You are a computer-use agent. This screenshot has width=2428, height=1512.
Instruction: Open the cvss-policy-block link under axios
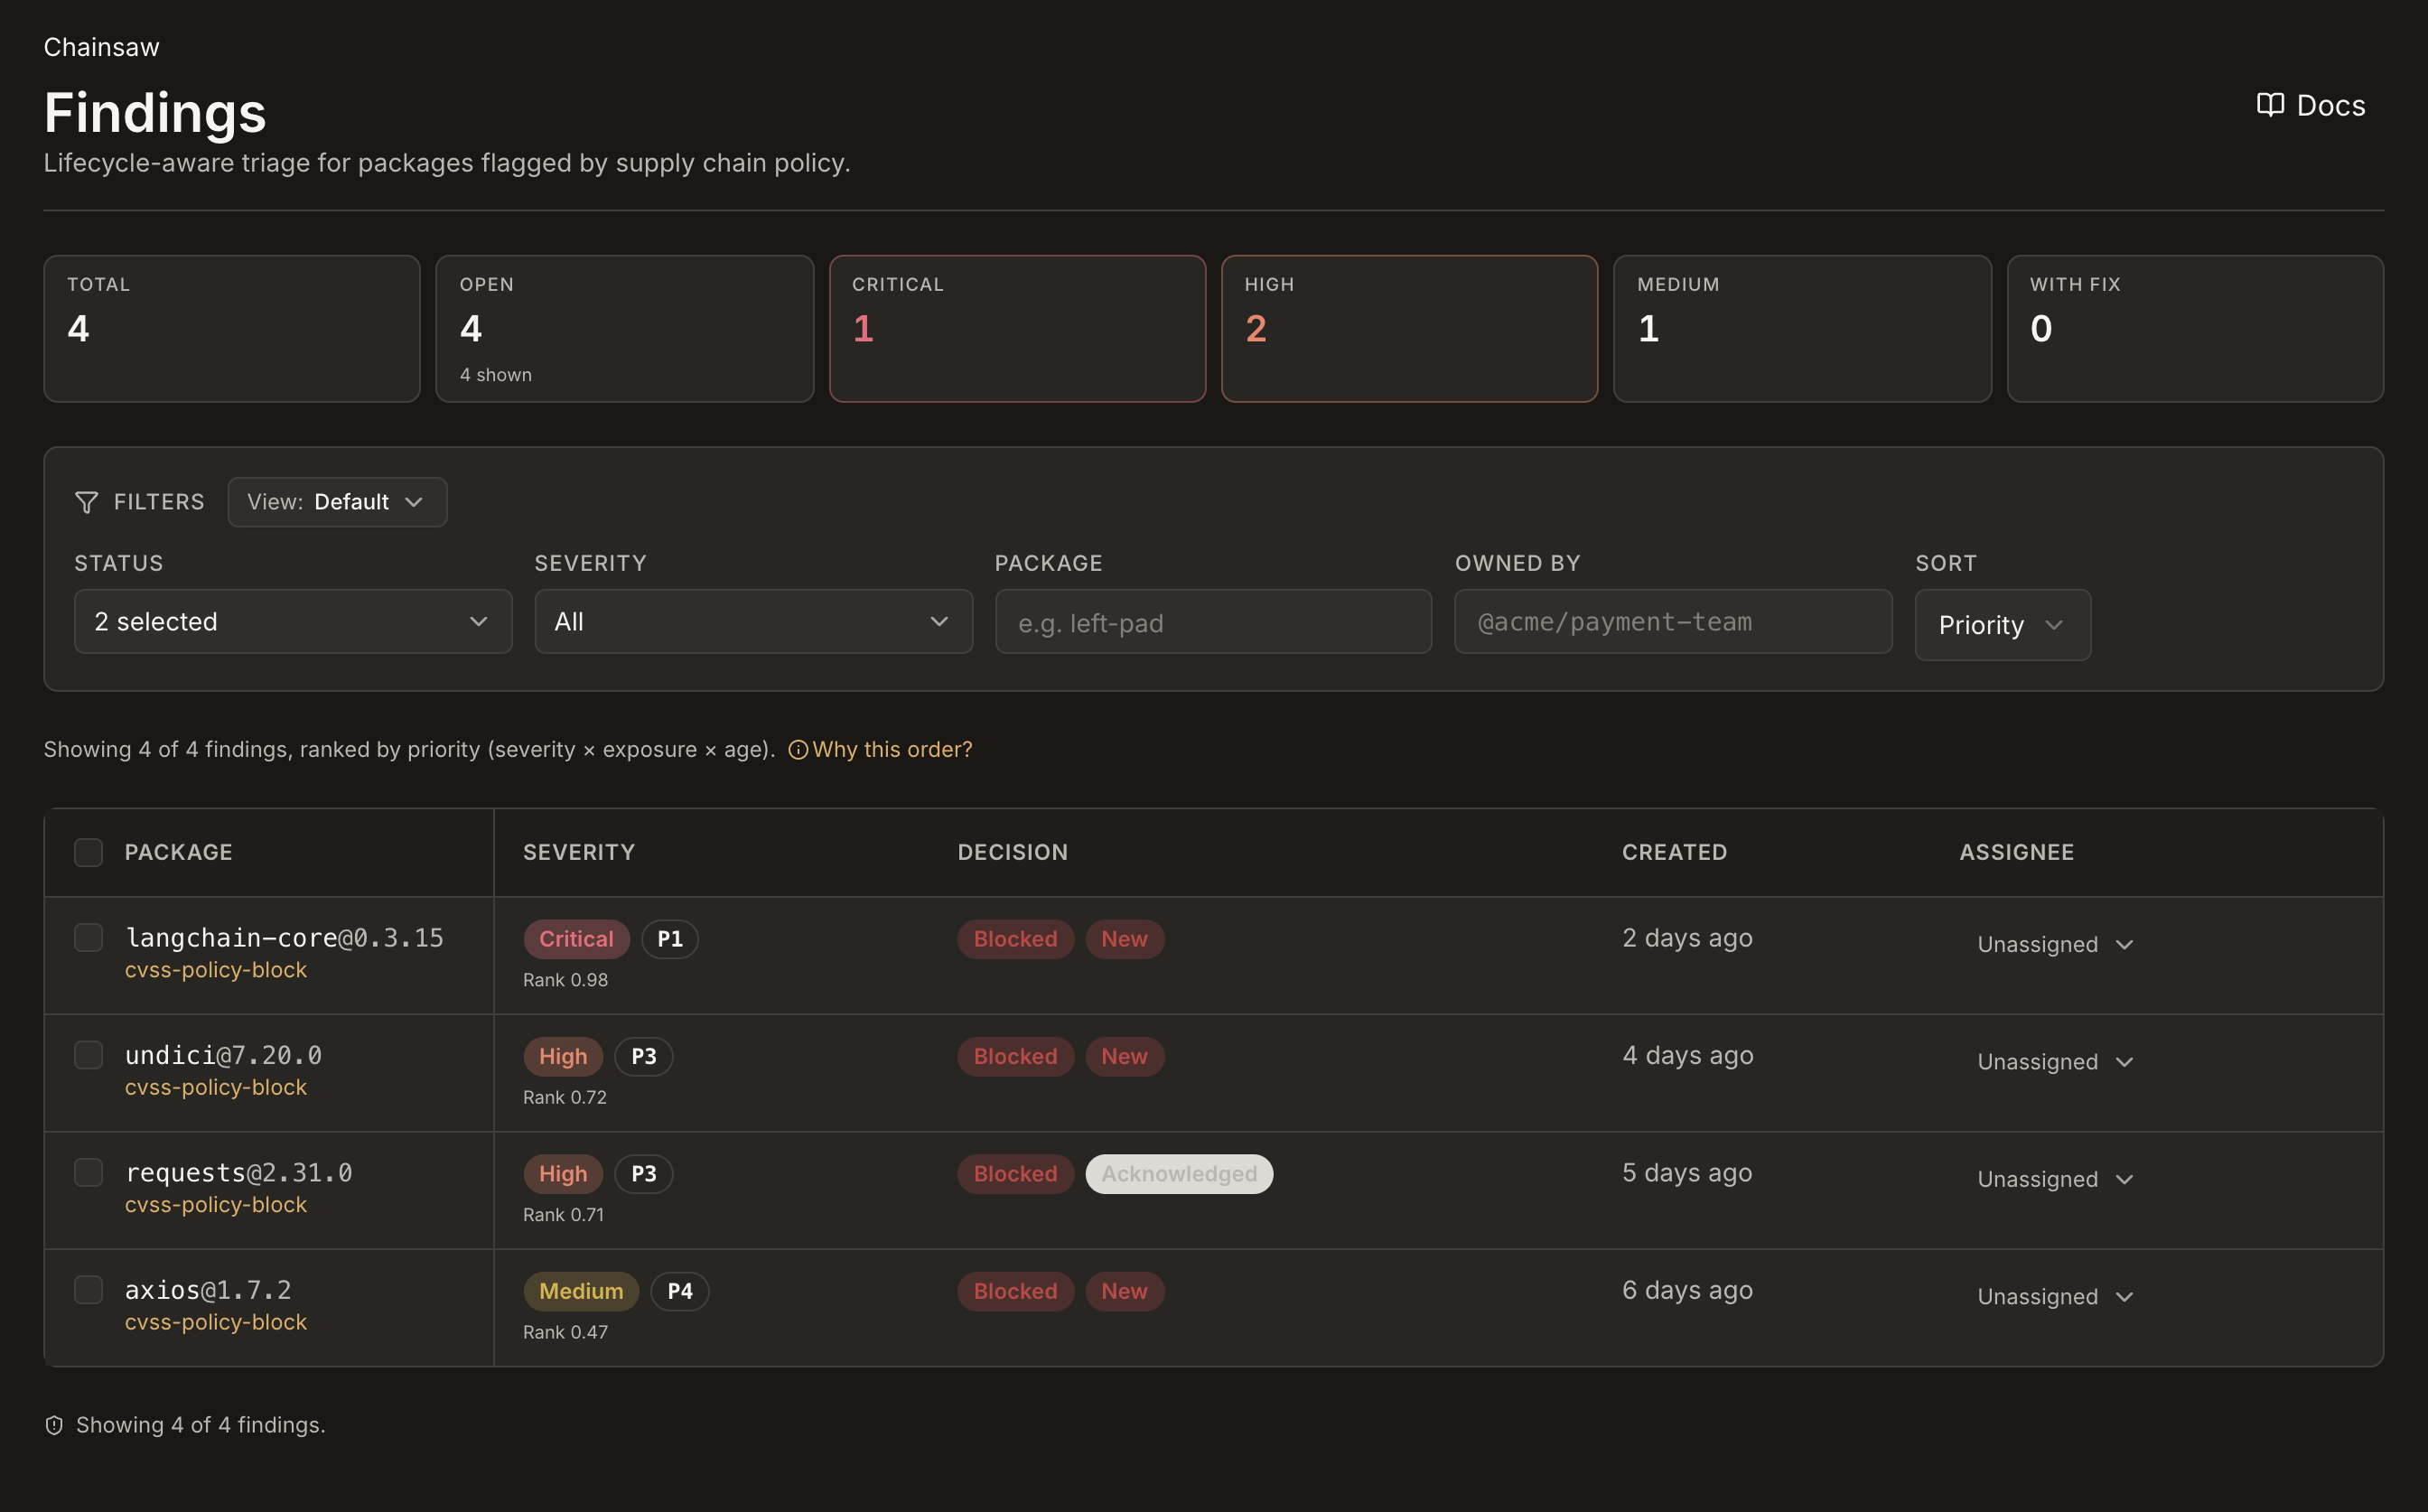point(216,1322)
